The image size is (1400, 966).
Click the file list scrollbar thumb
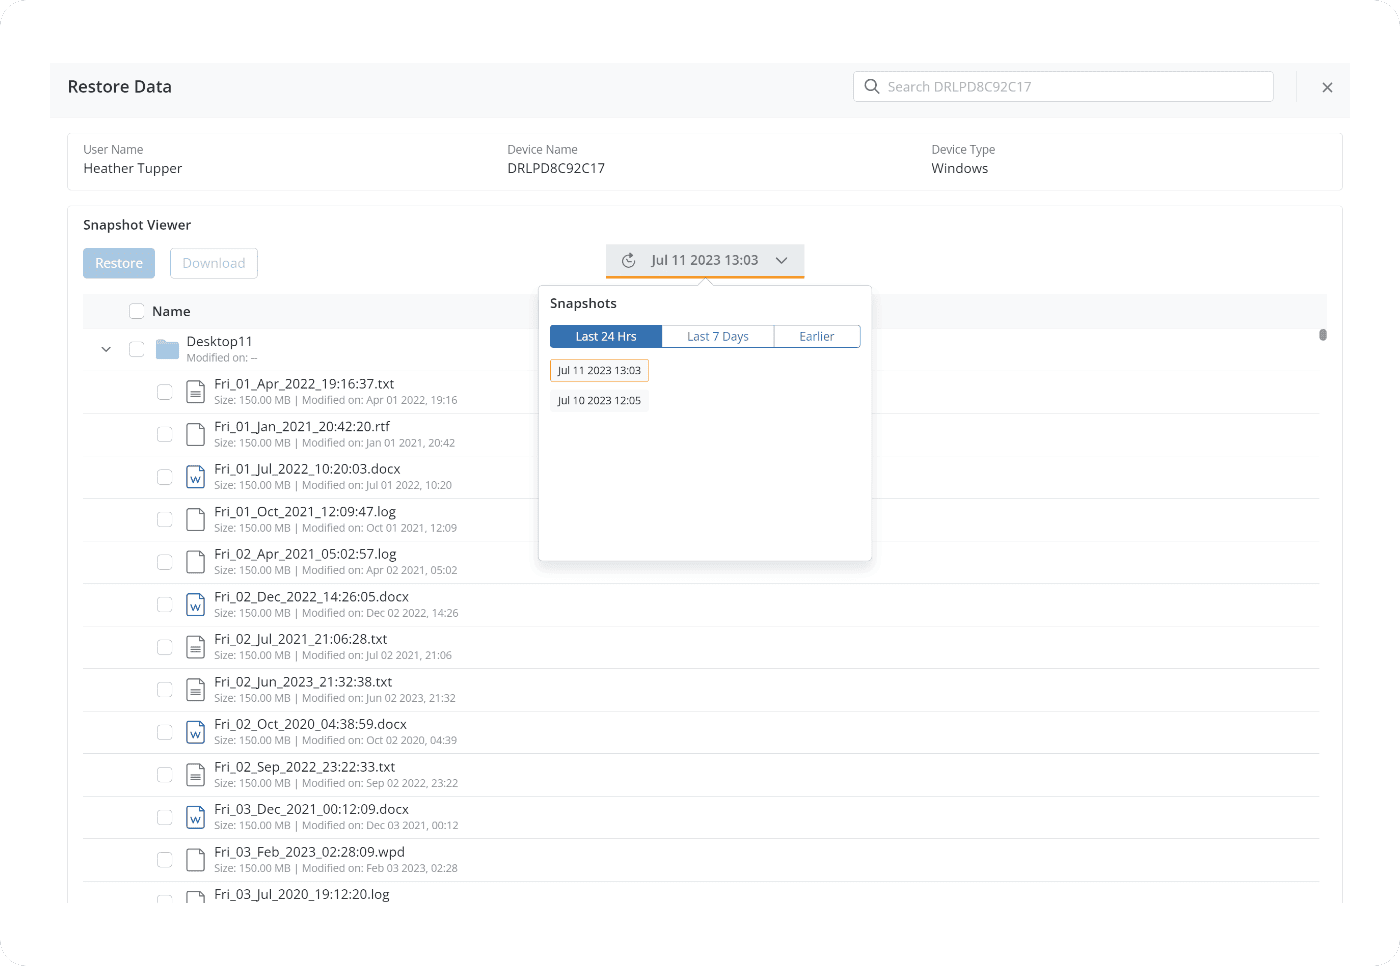coord(1323,335)
